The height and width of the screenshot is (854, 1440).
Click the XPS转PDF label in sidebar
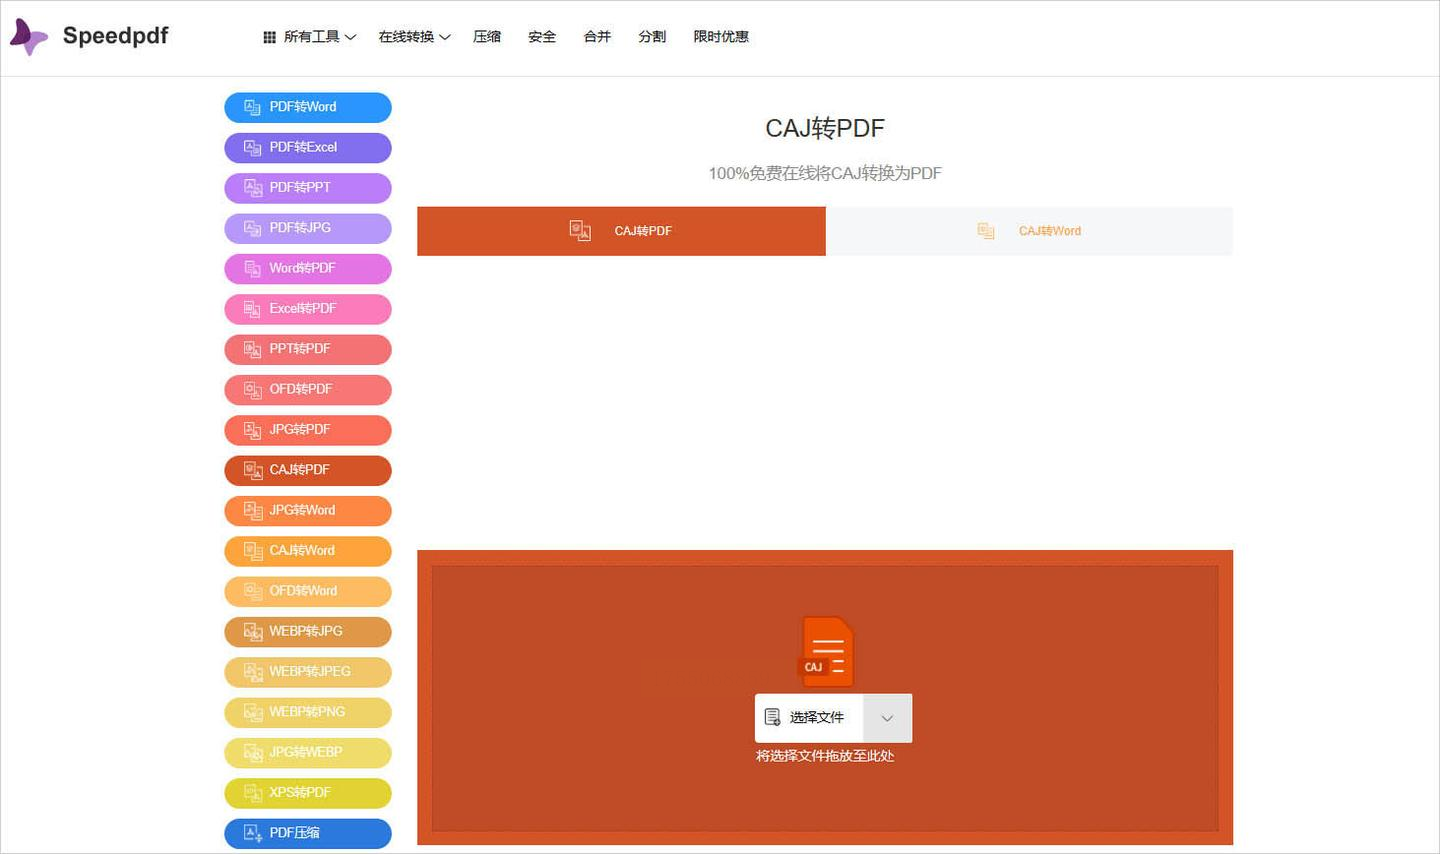[300, 793]
